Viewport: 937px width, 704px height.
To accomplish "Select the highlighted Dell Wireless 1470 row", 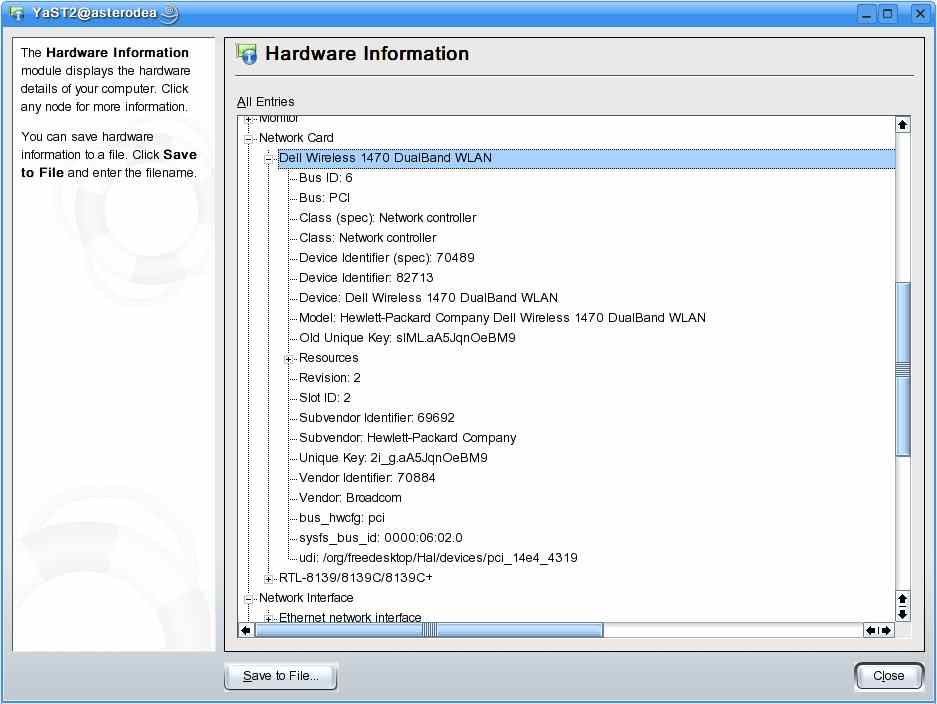I will click(586, 158).
